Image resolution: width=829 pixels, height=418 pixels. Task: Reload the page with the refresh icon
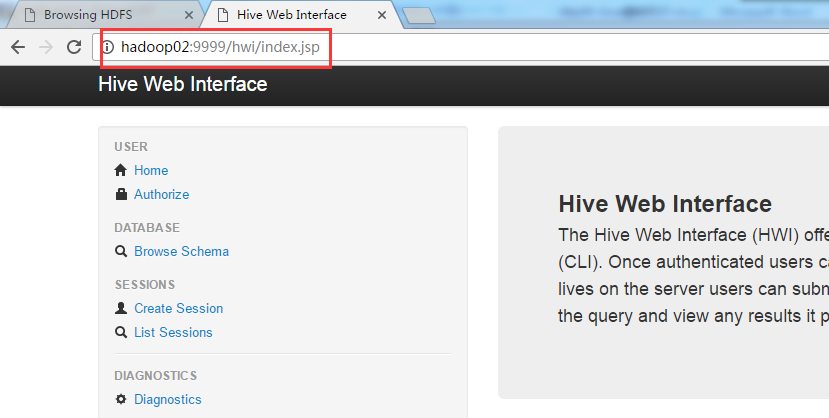pyautogui.click(x=74, y=47)
